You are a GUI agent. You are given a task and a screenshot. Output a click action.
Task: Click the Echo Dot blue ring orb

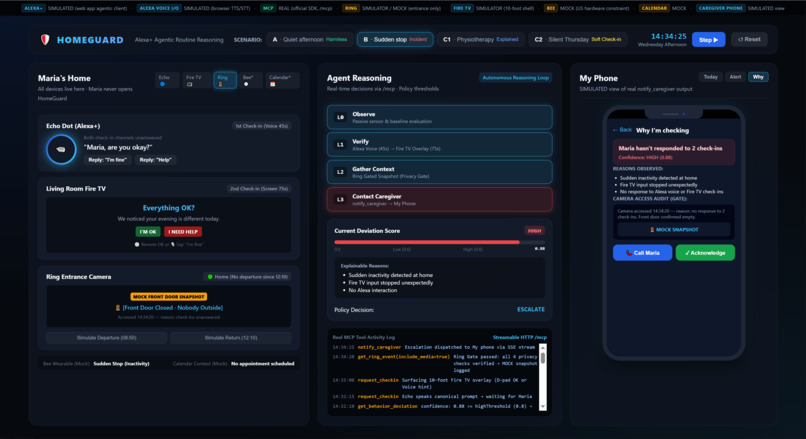61,150
